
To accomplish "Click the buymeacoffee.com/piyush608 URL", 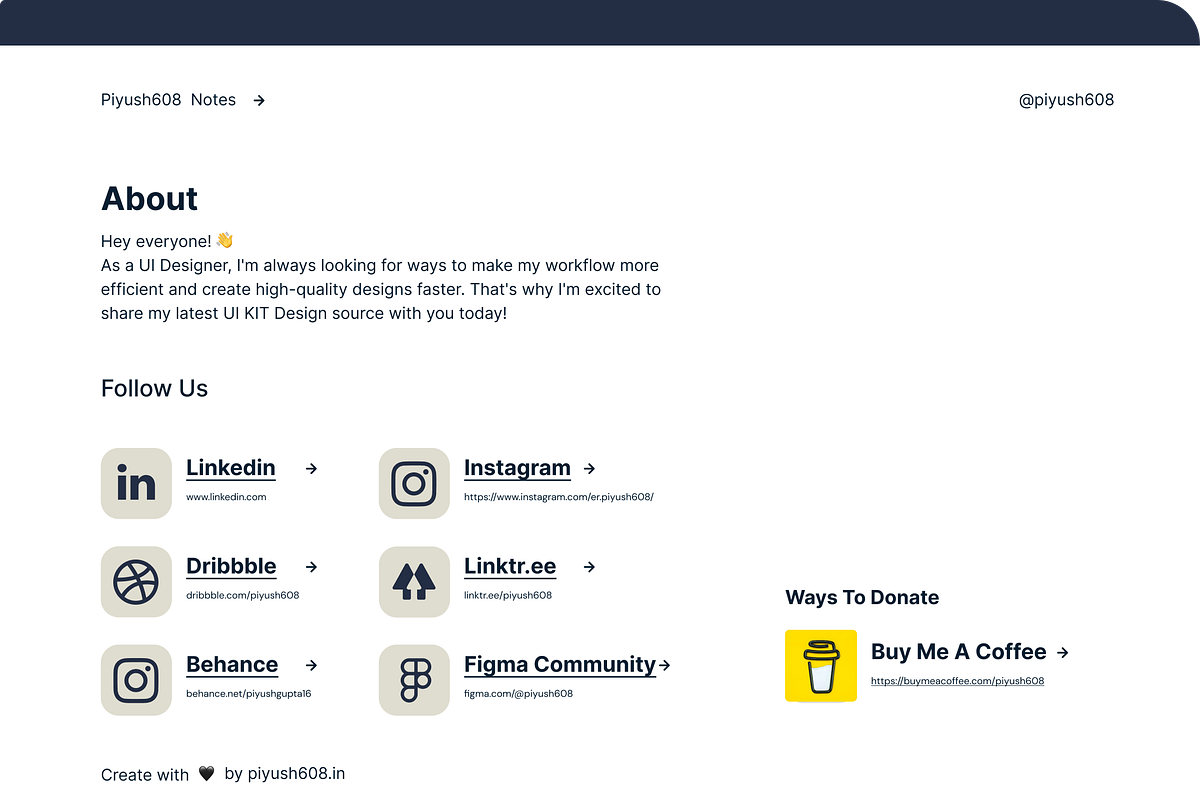I will [x=957, y=681].
